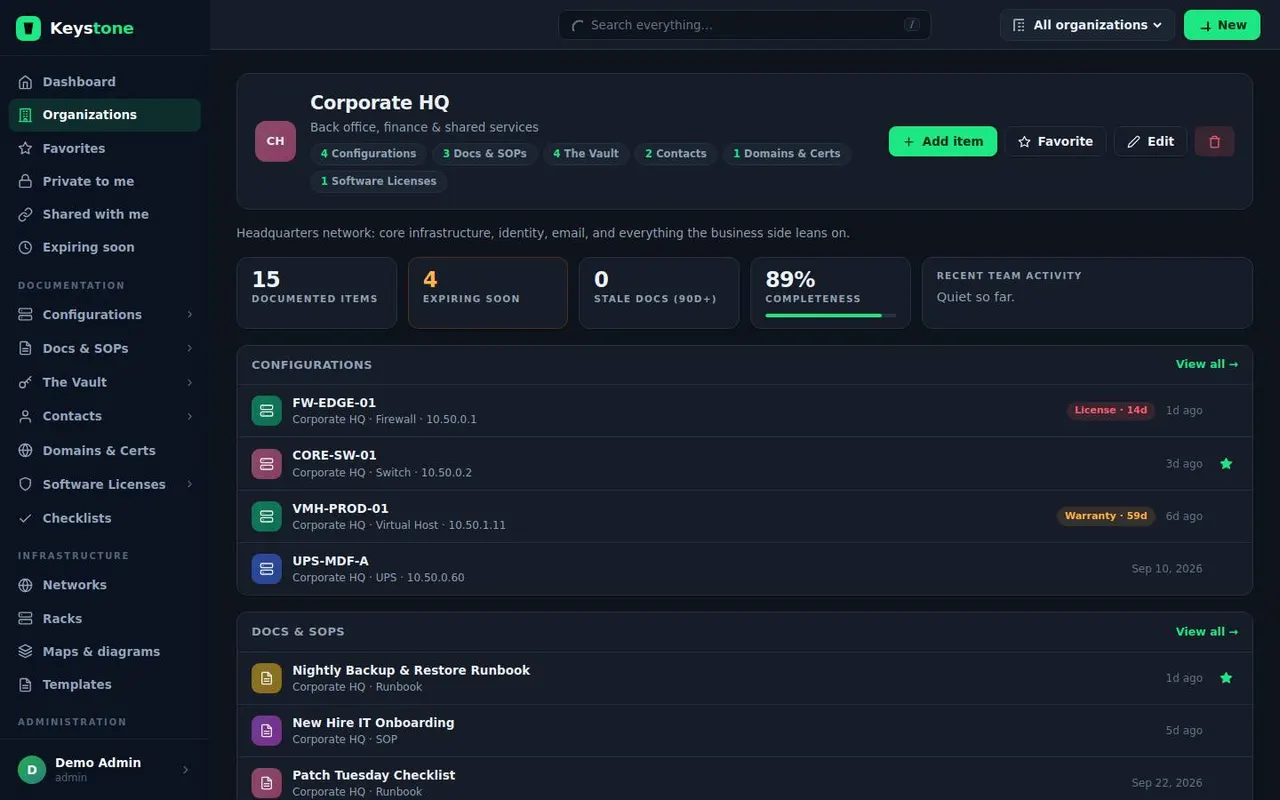Image resolution: width=1280 pixels, height=800 pixels.
Task: Expand the Contacts sidebar chevron
Action: [190, 417]
